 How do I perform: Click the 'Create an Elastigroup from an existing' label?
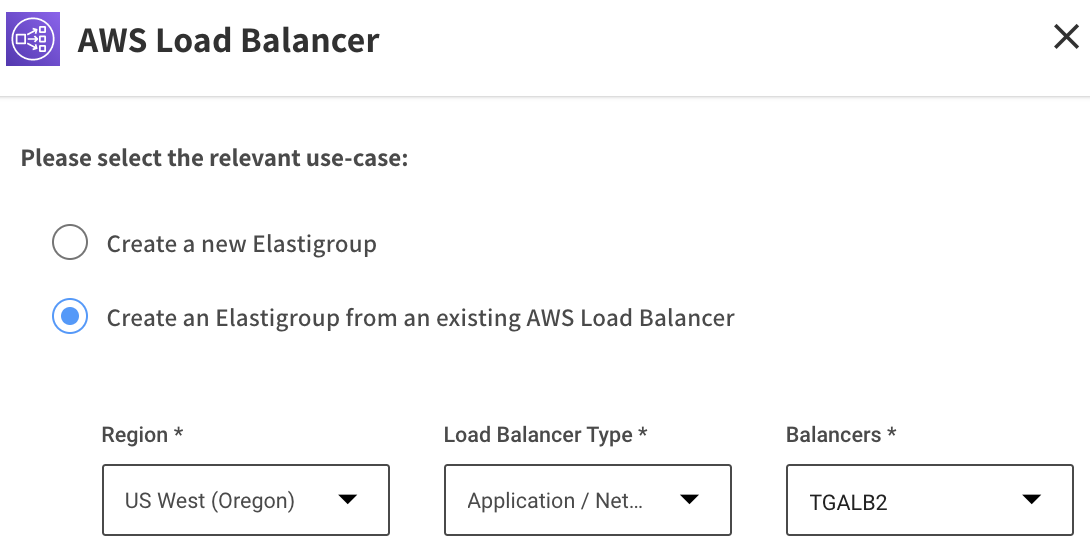point(420,319)
